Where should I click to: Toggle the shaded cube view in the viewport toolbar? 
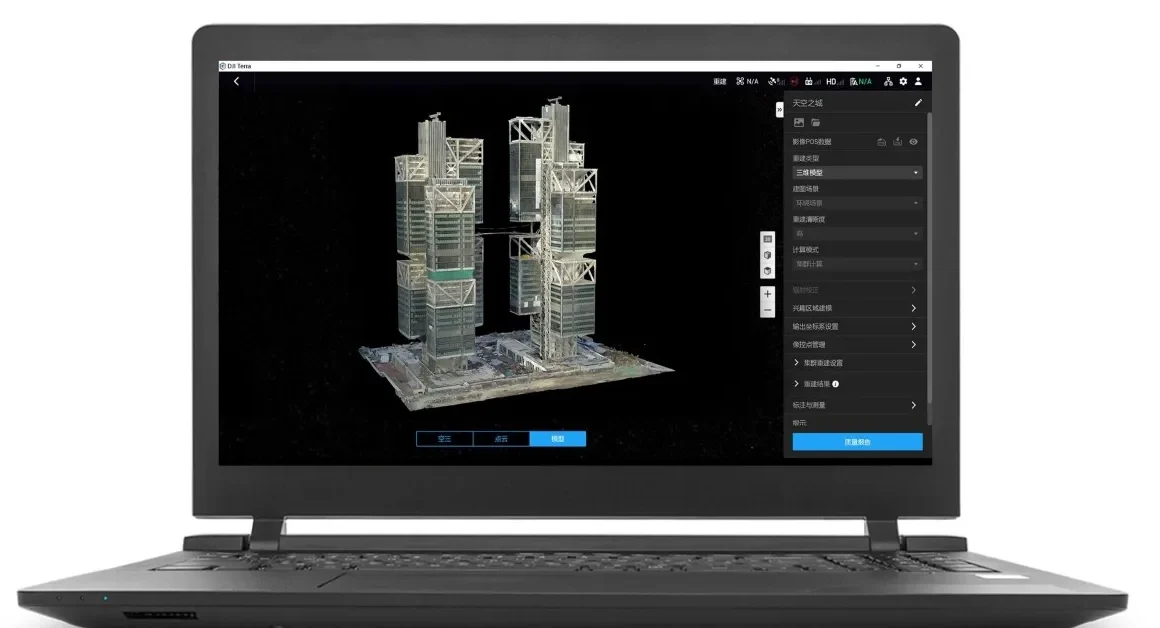point(767,271)
